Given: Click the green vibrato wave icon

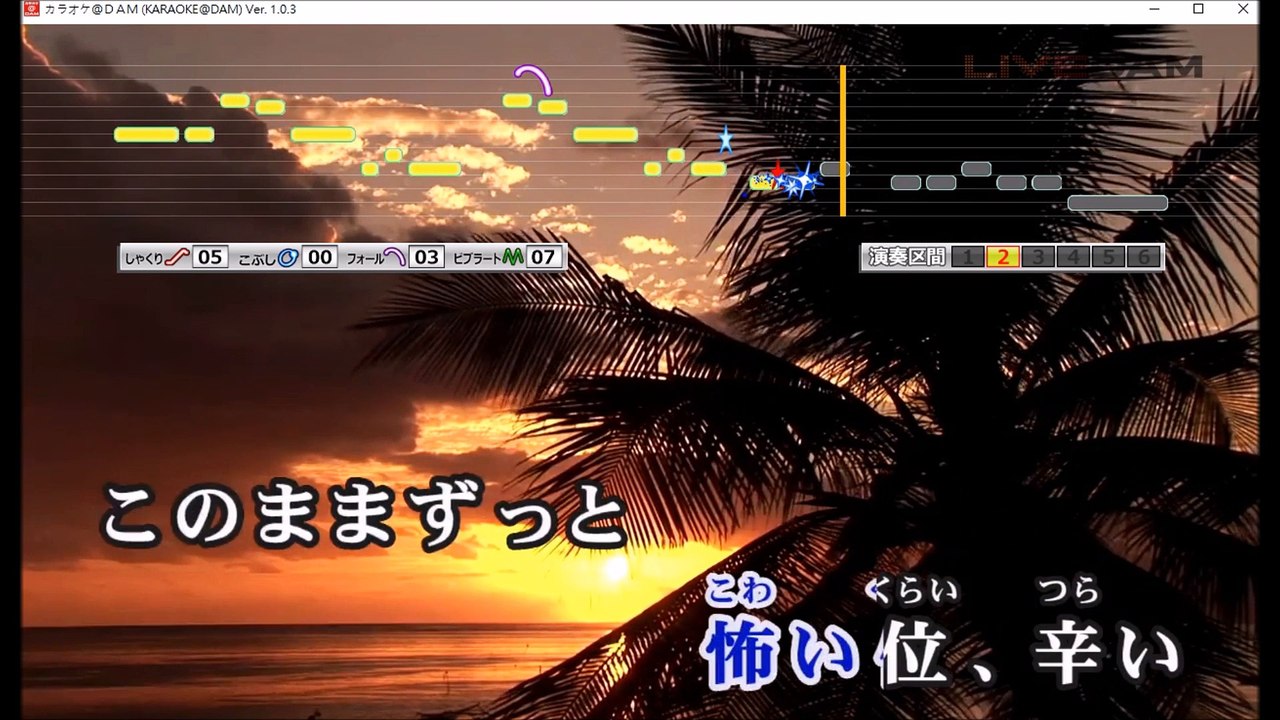Looking at the screenshot, I should [x=513, y=257].
